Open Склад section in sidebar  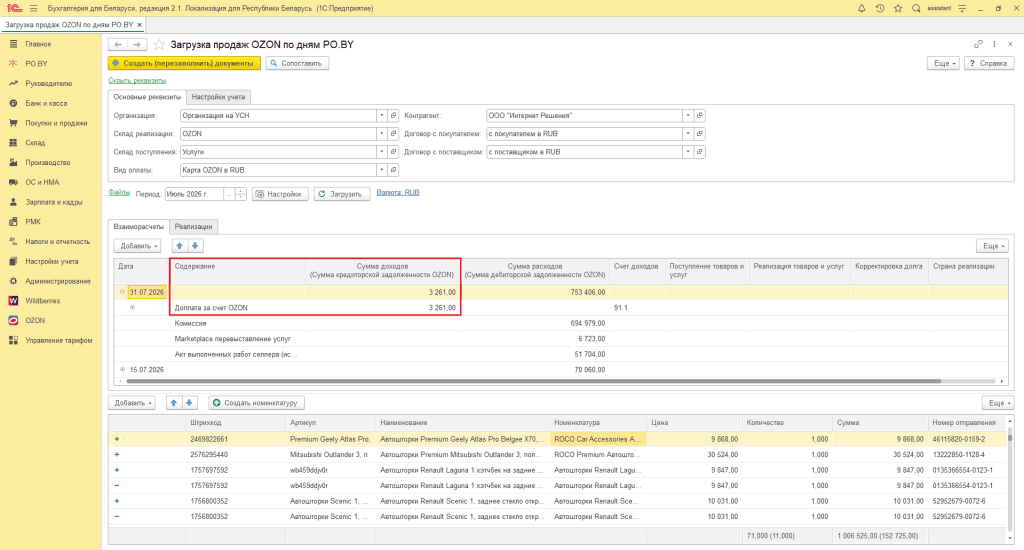click(x=35, y=142)
